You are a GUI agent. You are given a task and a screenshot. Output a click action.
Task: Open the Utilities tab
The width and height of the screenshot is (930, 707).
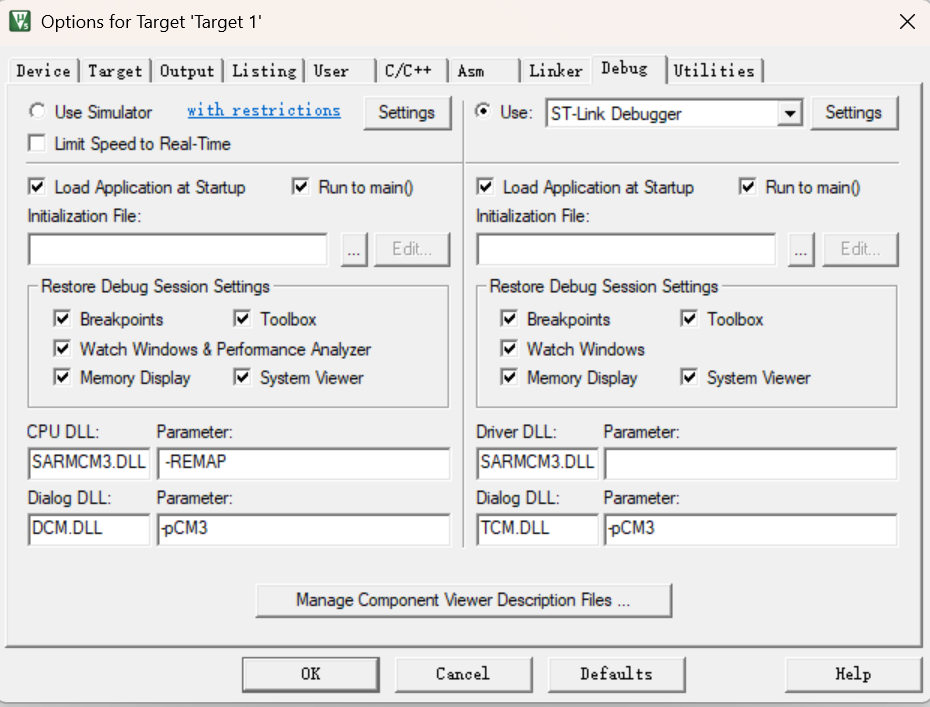714,71
